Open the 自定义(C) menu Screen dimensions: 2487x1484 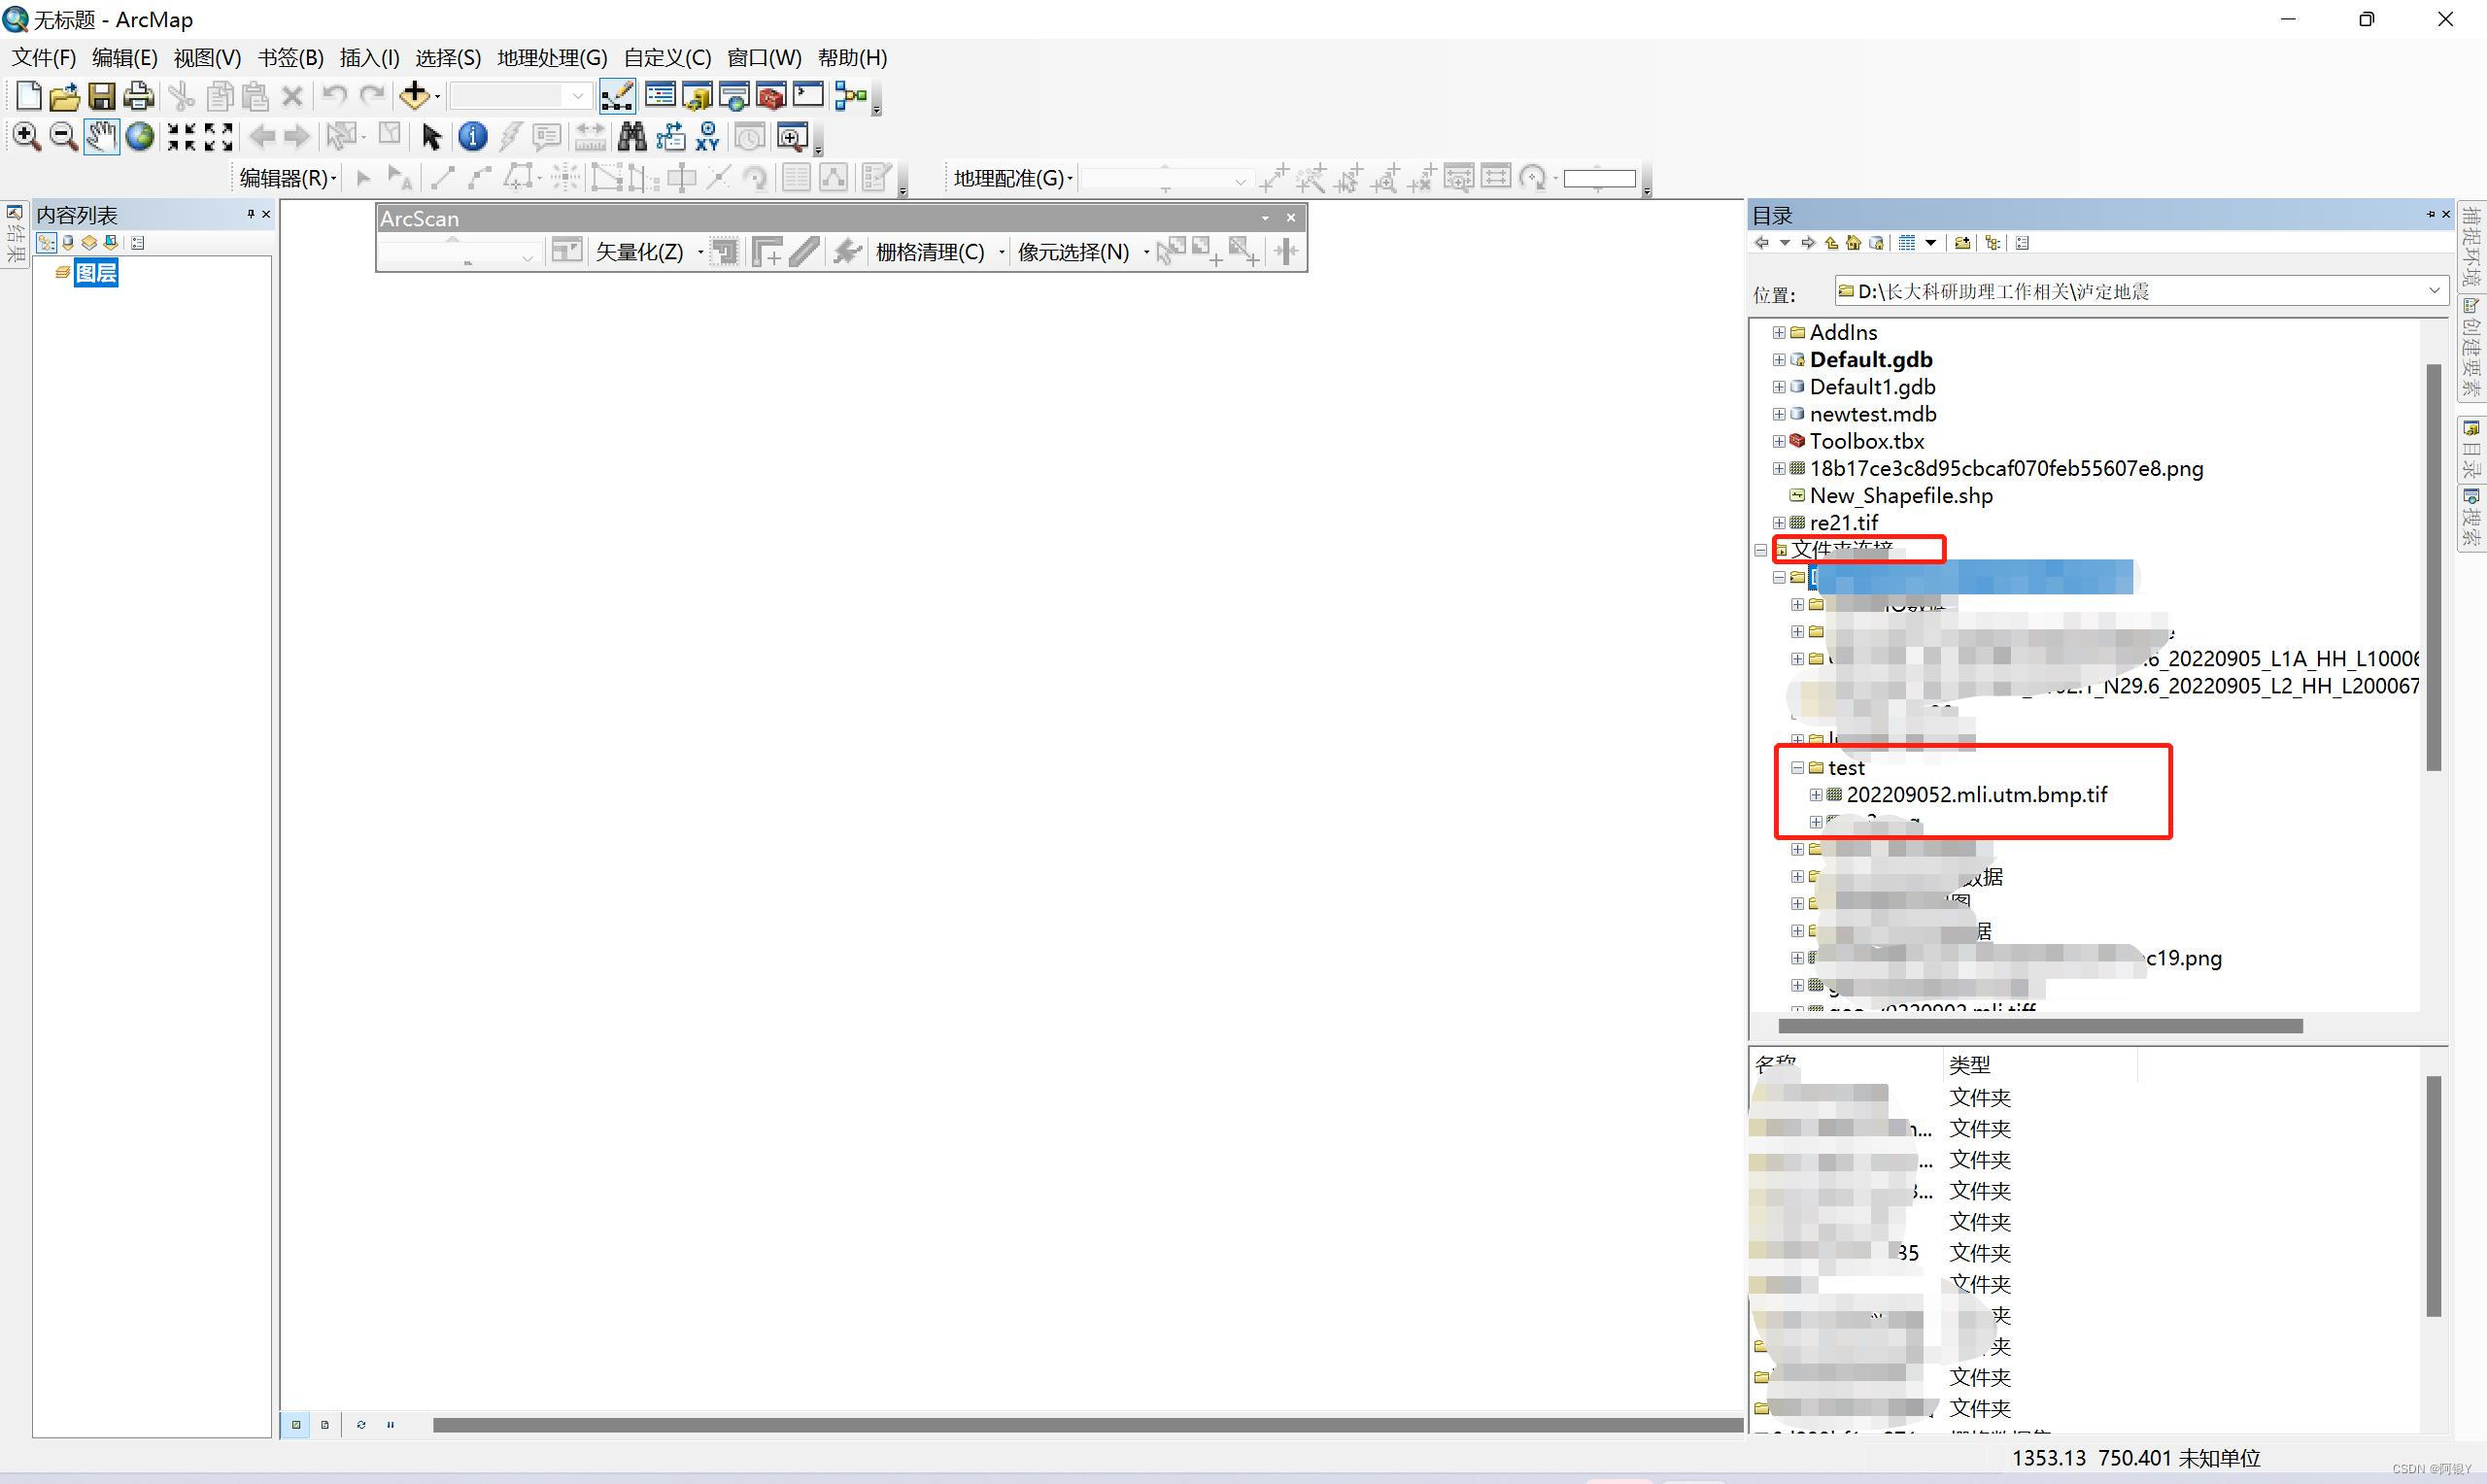pos(667,58)
